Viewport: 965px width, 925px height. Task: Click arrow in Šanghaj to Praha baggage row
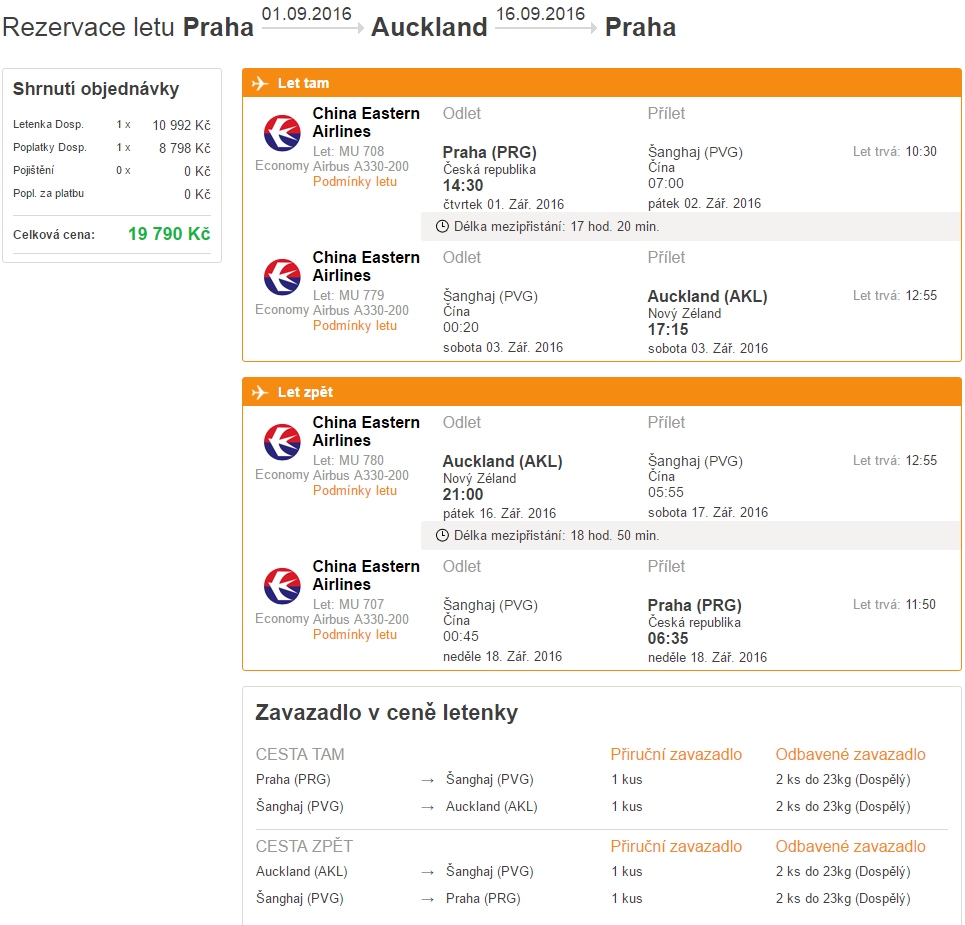click(428, 900)
